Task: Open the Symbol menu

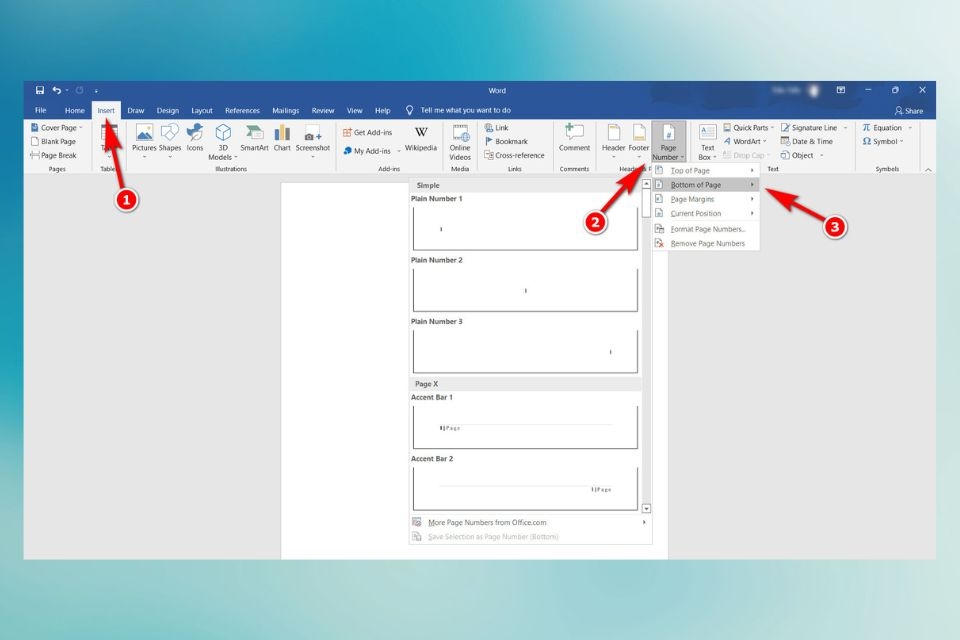Action: click(x=883, y=141)
